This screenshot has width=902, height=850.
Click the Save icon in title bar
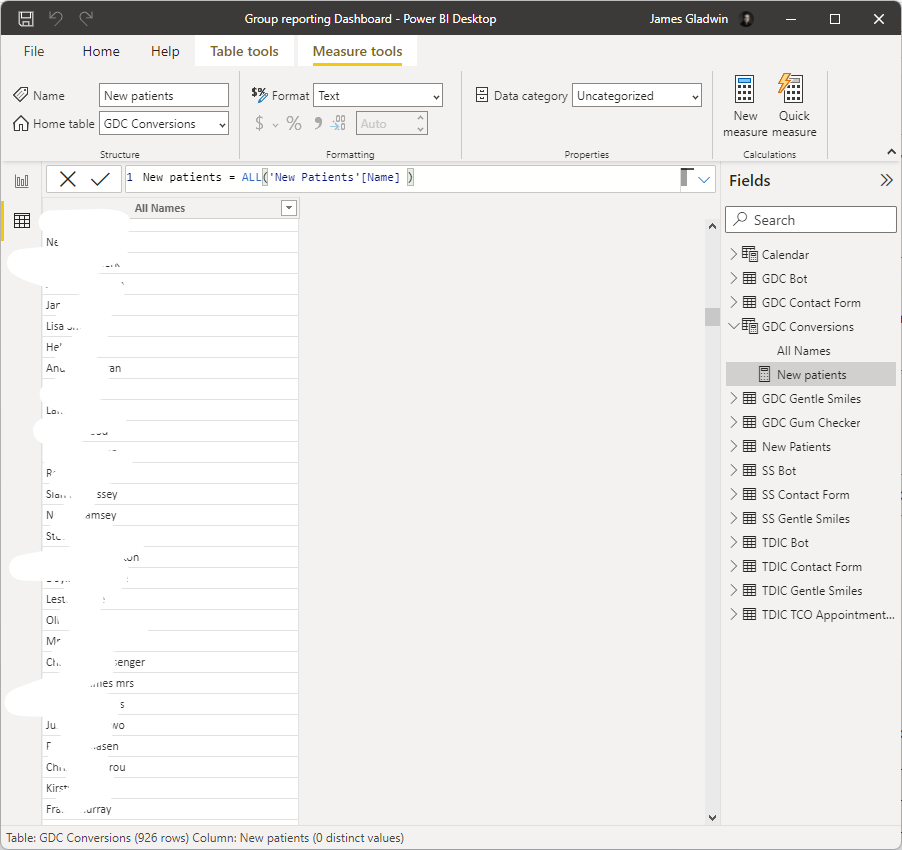pyautogui.click(x=26, y=19)
